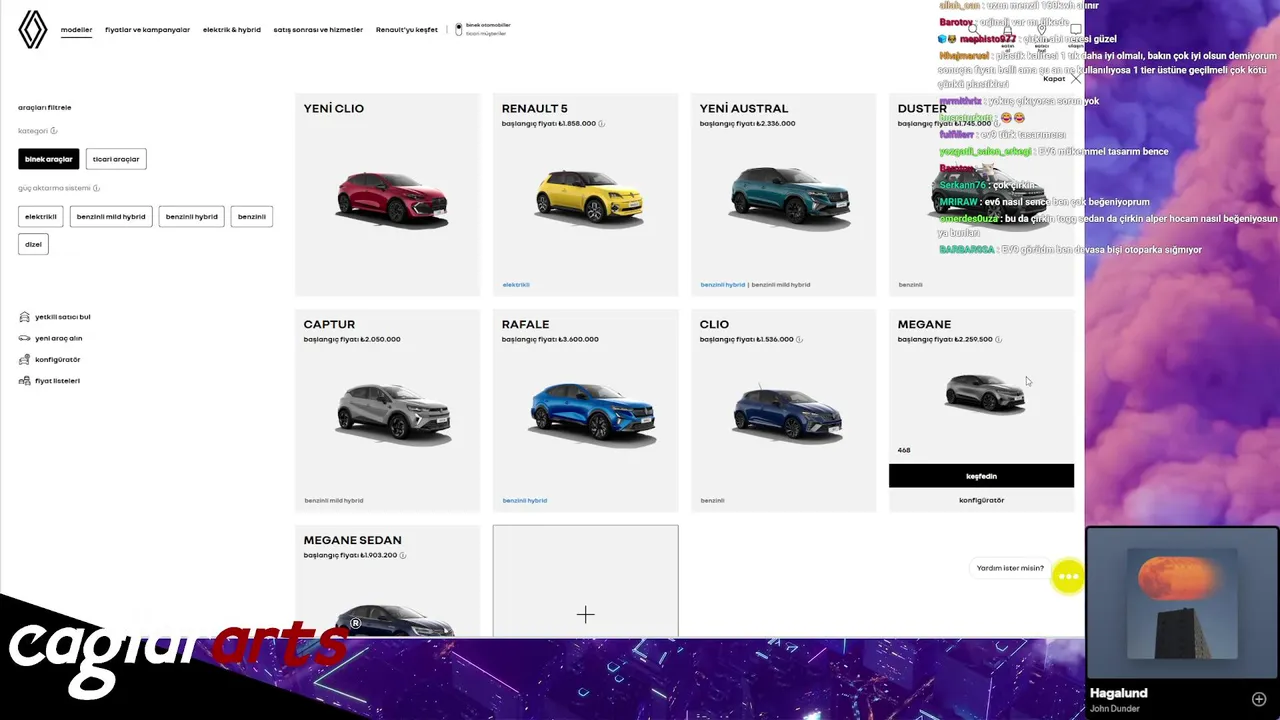The height and width of the screenshot is (720, 1280).
Task: Open the 'modeller' menu
Action: coord(76,30)
